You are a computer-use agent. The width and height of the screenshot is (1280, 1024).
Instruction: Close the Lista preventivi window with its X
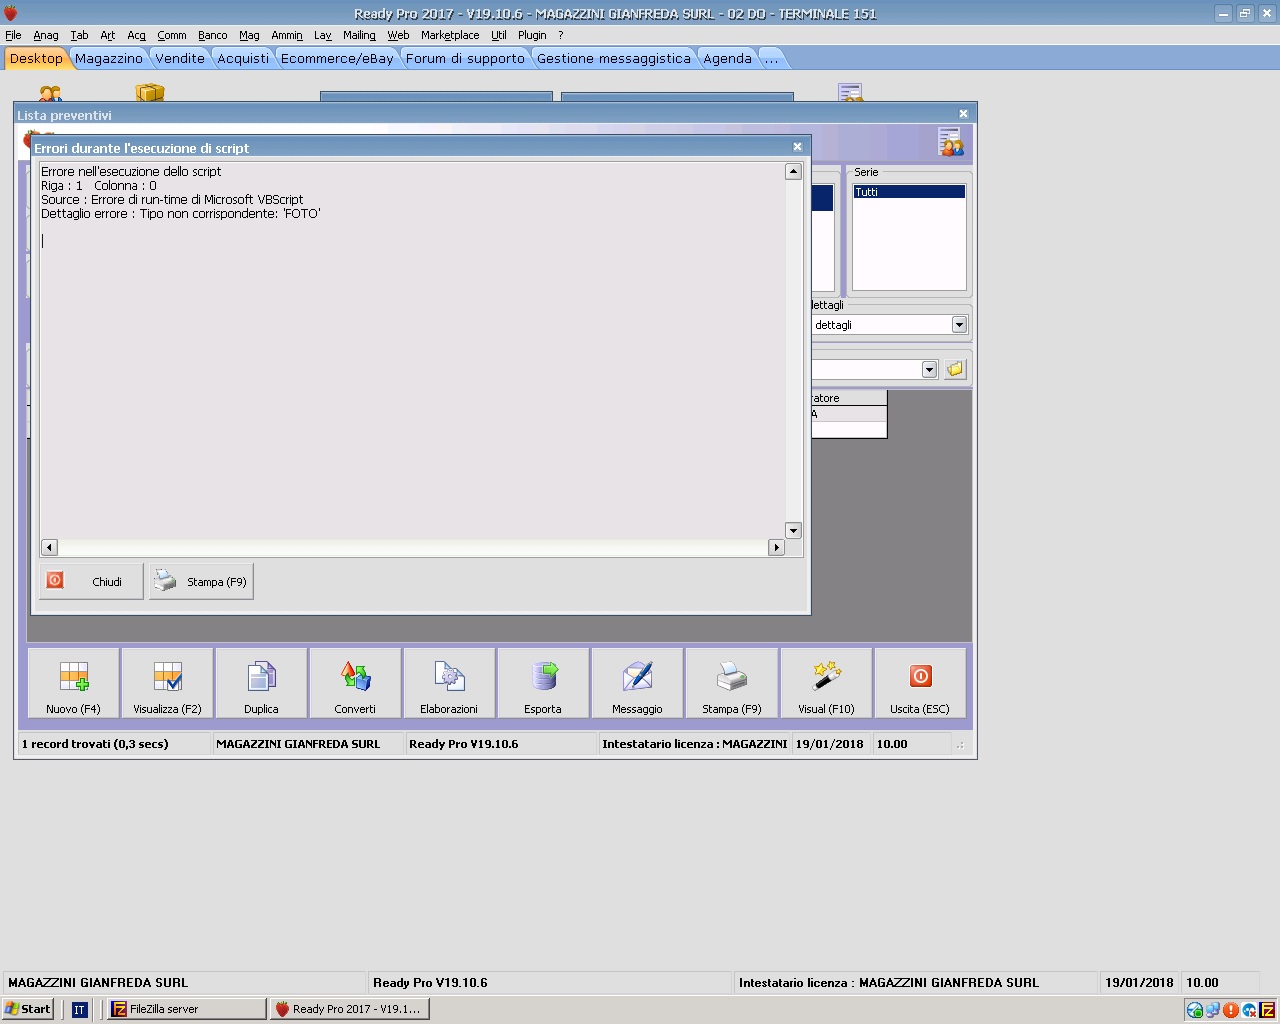click(x=963, y=114)
